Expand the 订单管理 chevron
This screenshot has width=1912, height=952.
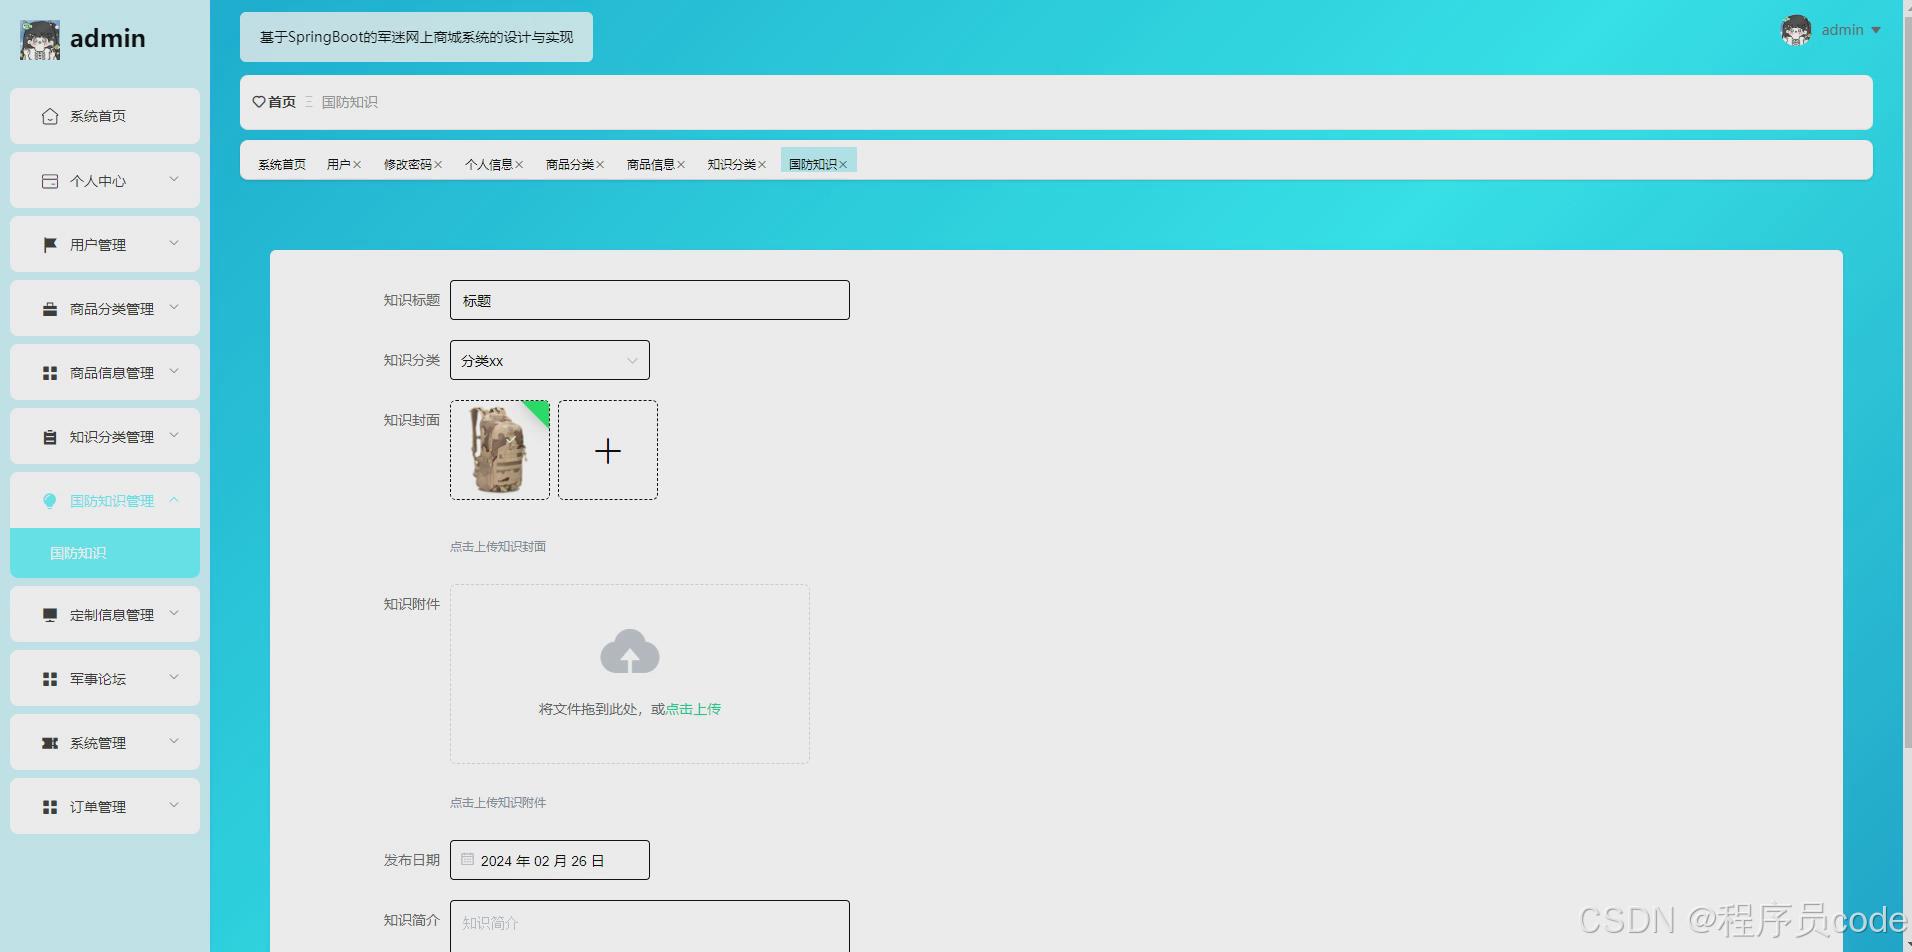click(x=174, y=806)
